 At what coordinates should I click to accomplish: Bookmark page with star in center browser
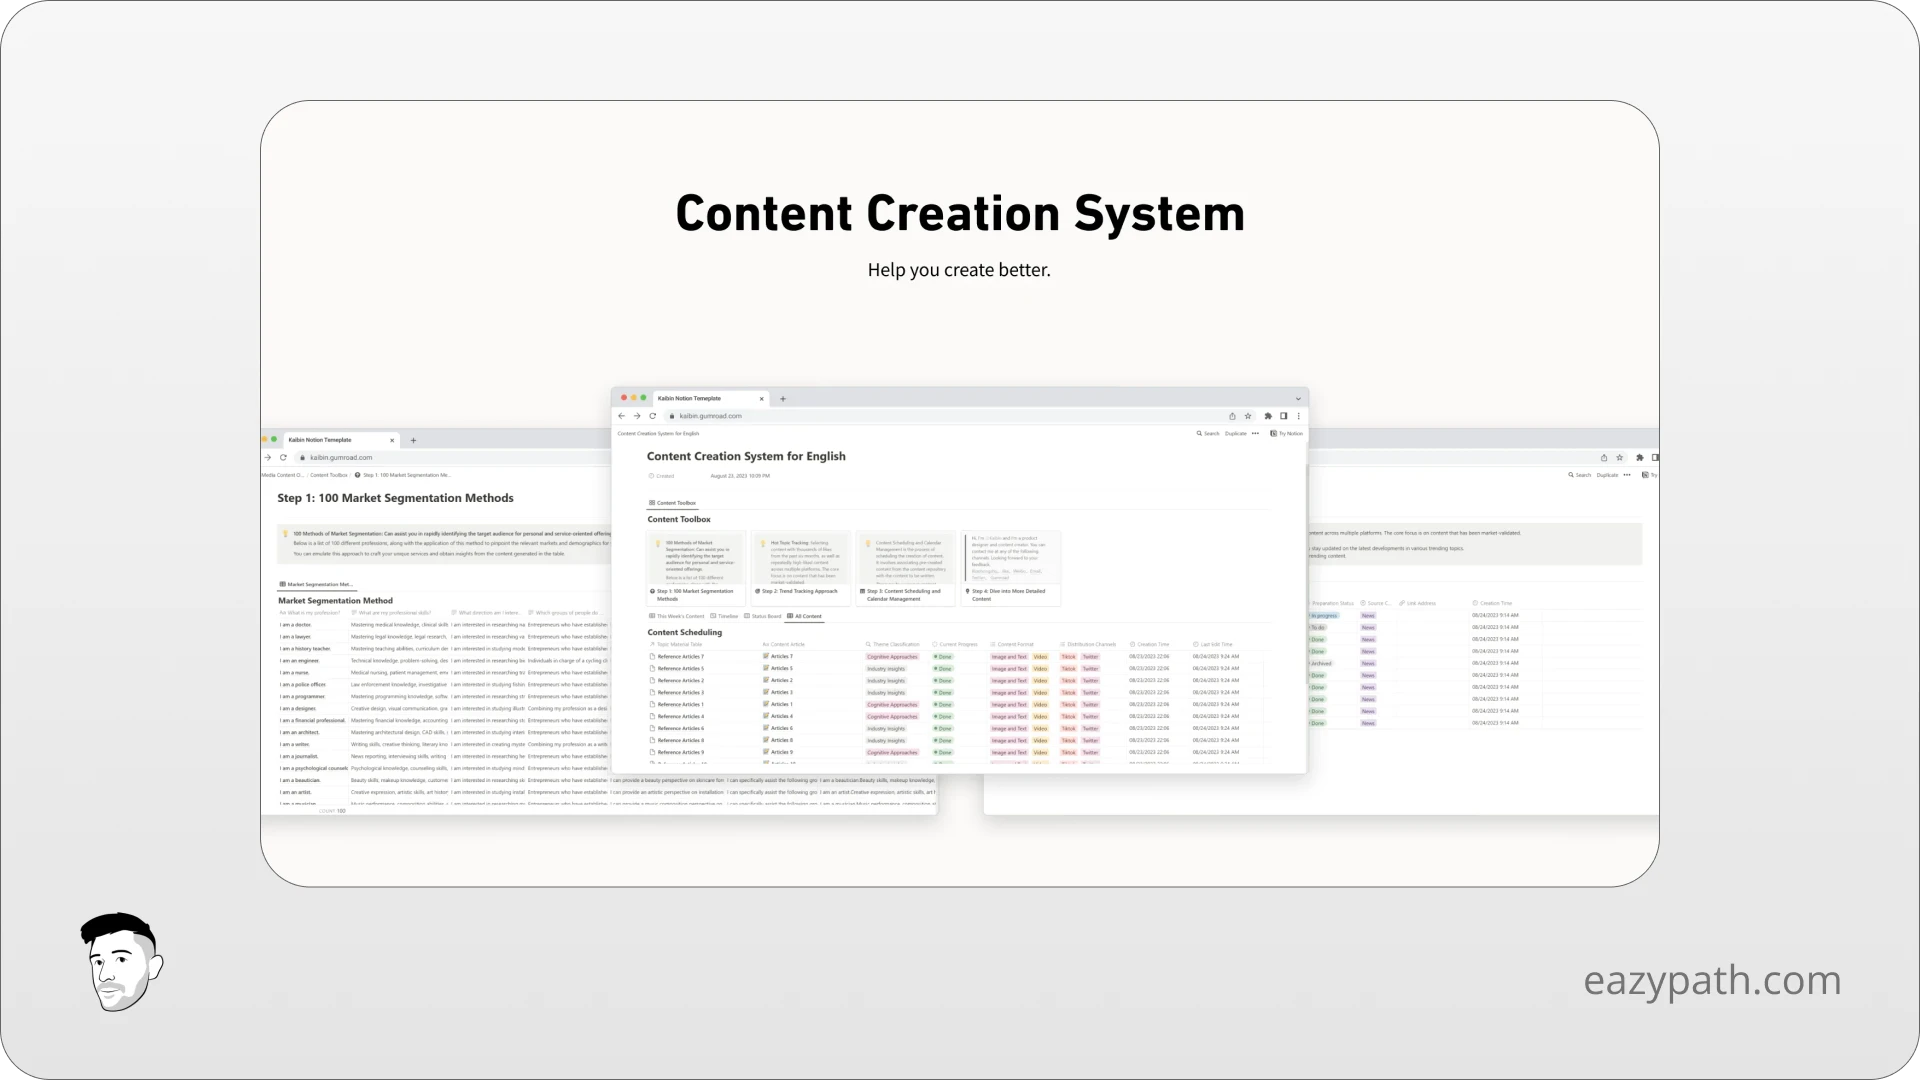coord(1248,416)
